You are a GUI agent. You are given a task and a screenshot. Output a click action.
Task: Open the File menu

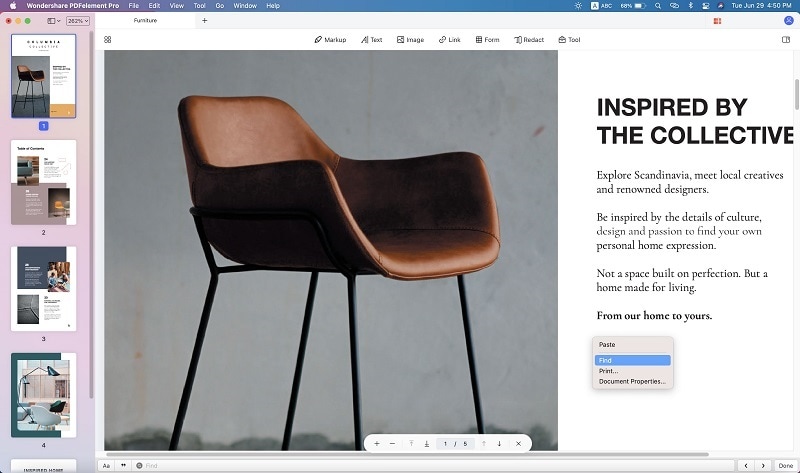134,6
